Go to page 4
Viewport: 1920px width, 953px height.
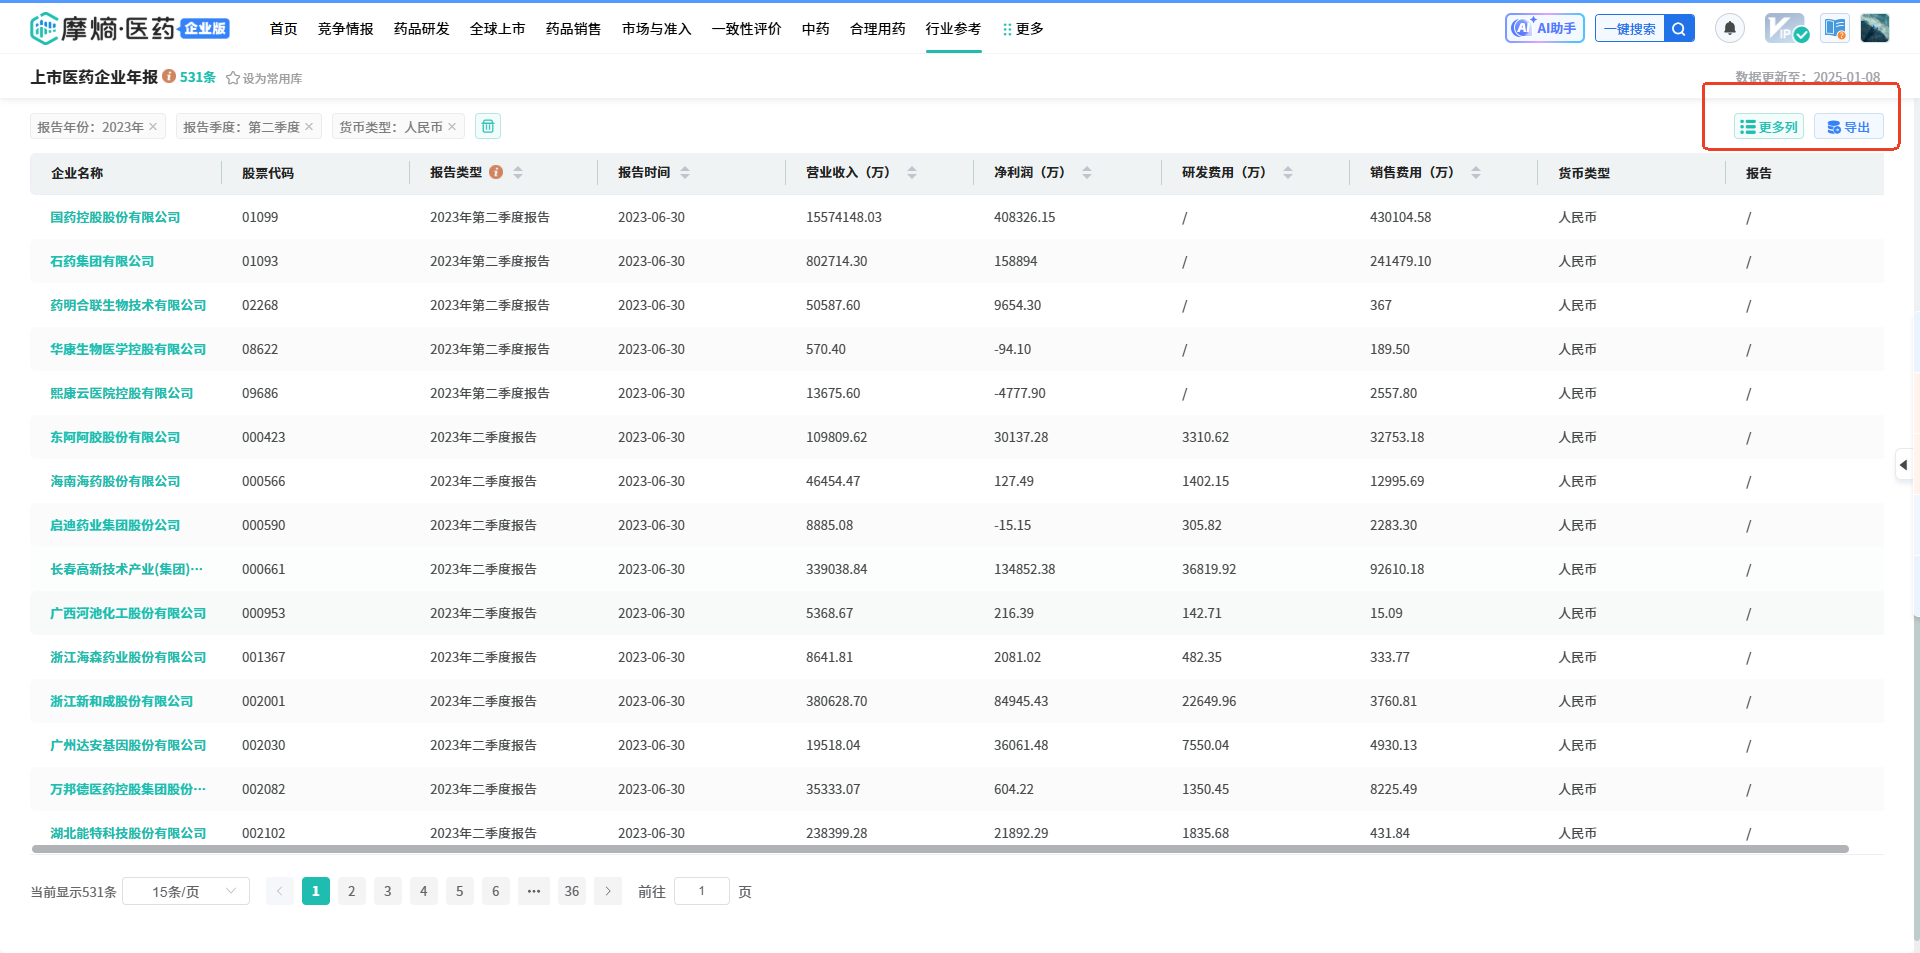pyautogui.click(x=424, y=891)
